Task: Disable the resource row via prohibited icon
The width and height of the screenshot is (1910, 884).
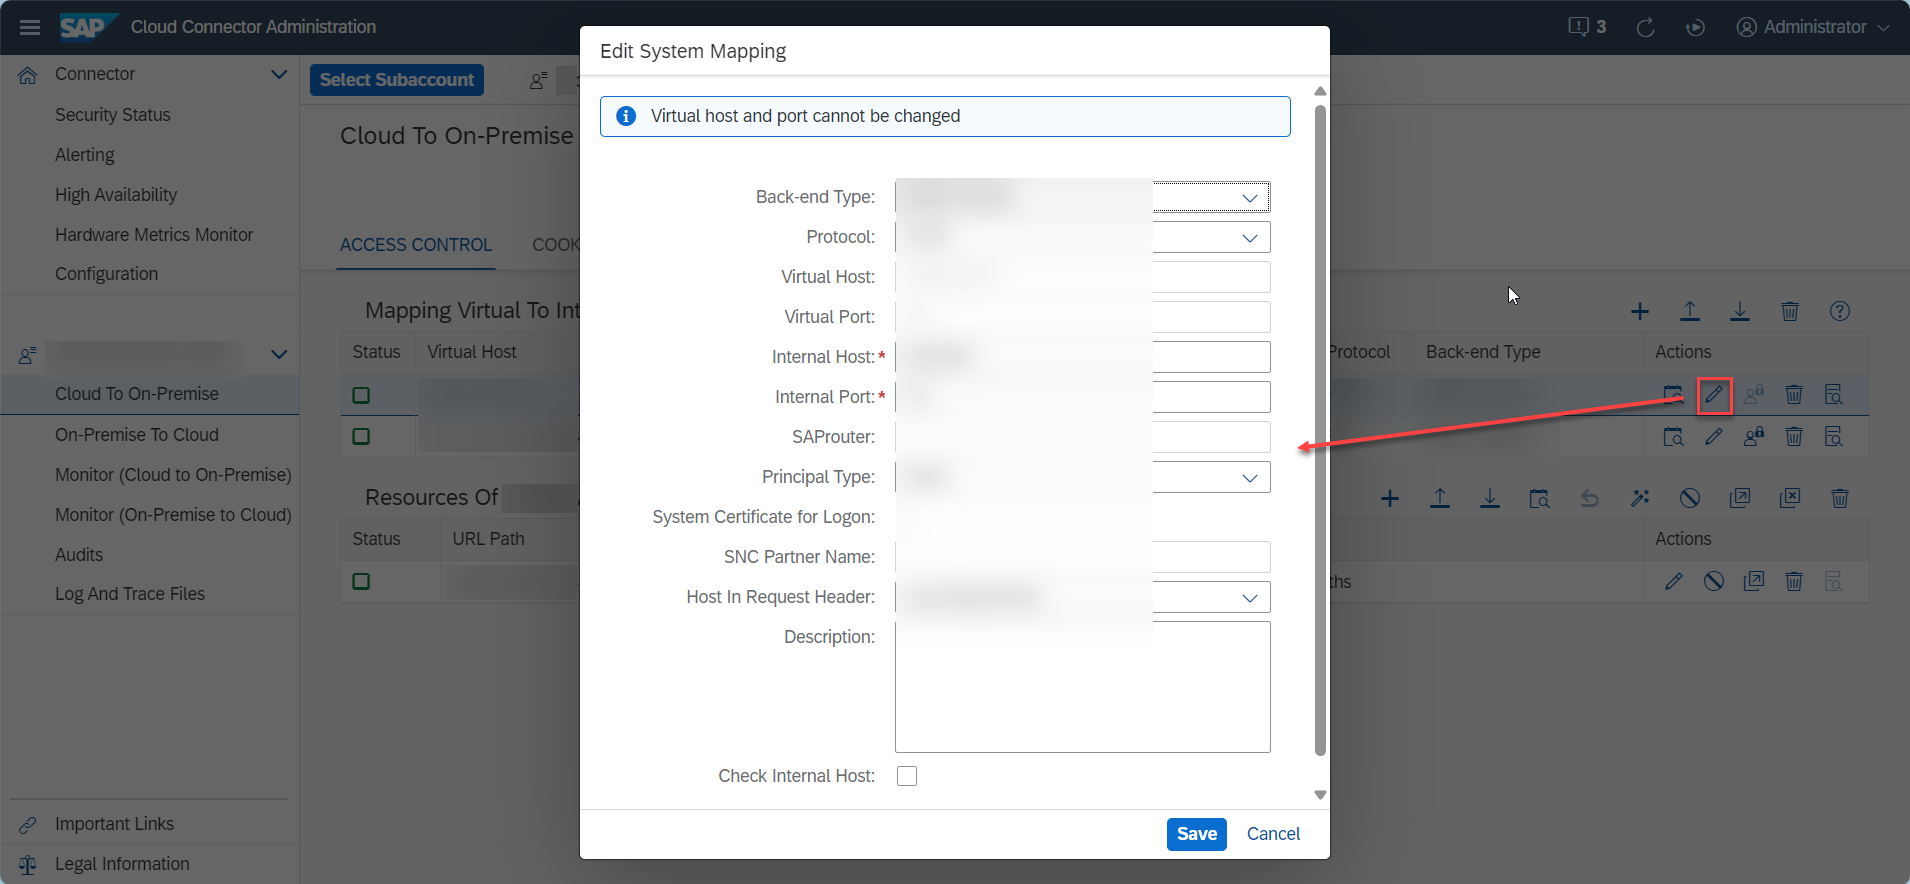Action: tap(1714, 582)
